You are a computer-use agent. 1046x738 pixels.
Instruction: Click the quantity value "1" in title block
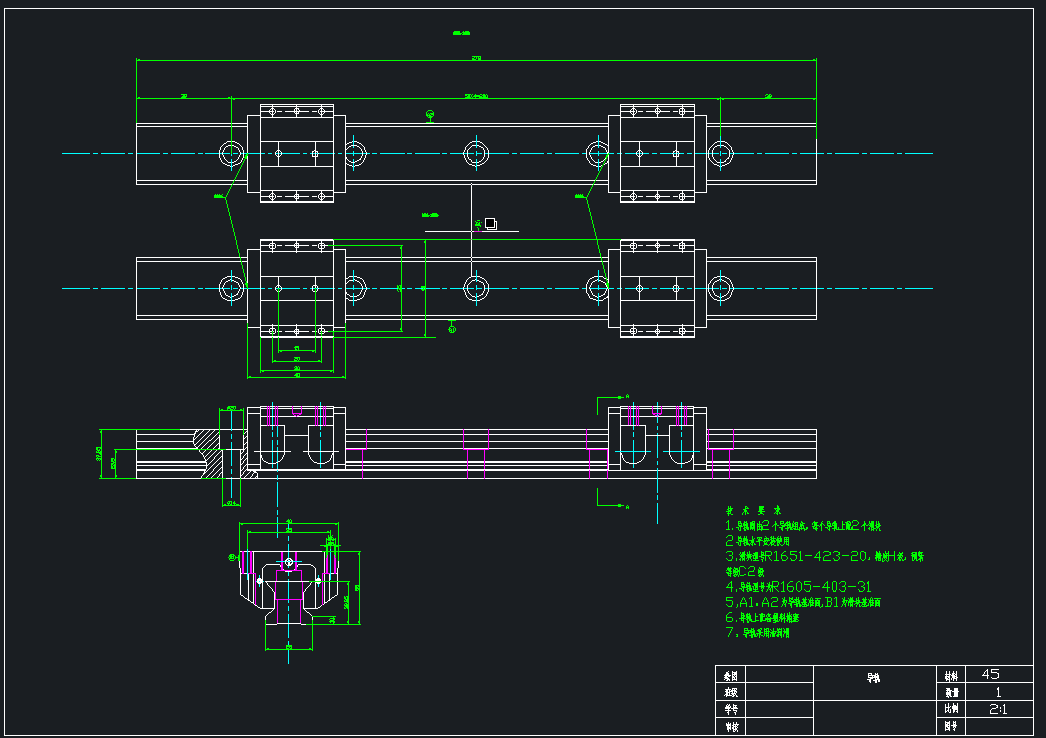[998, 692]
